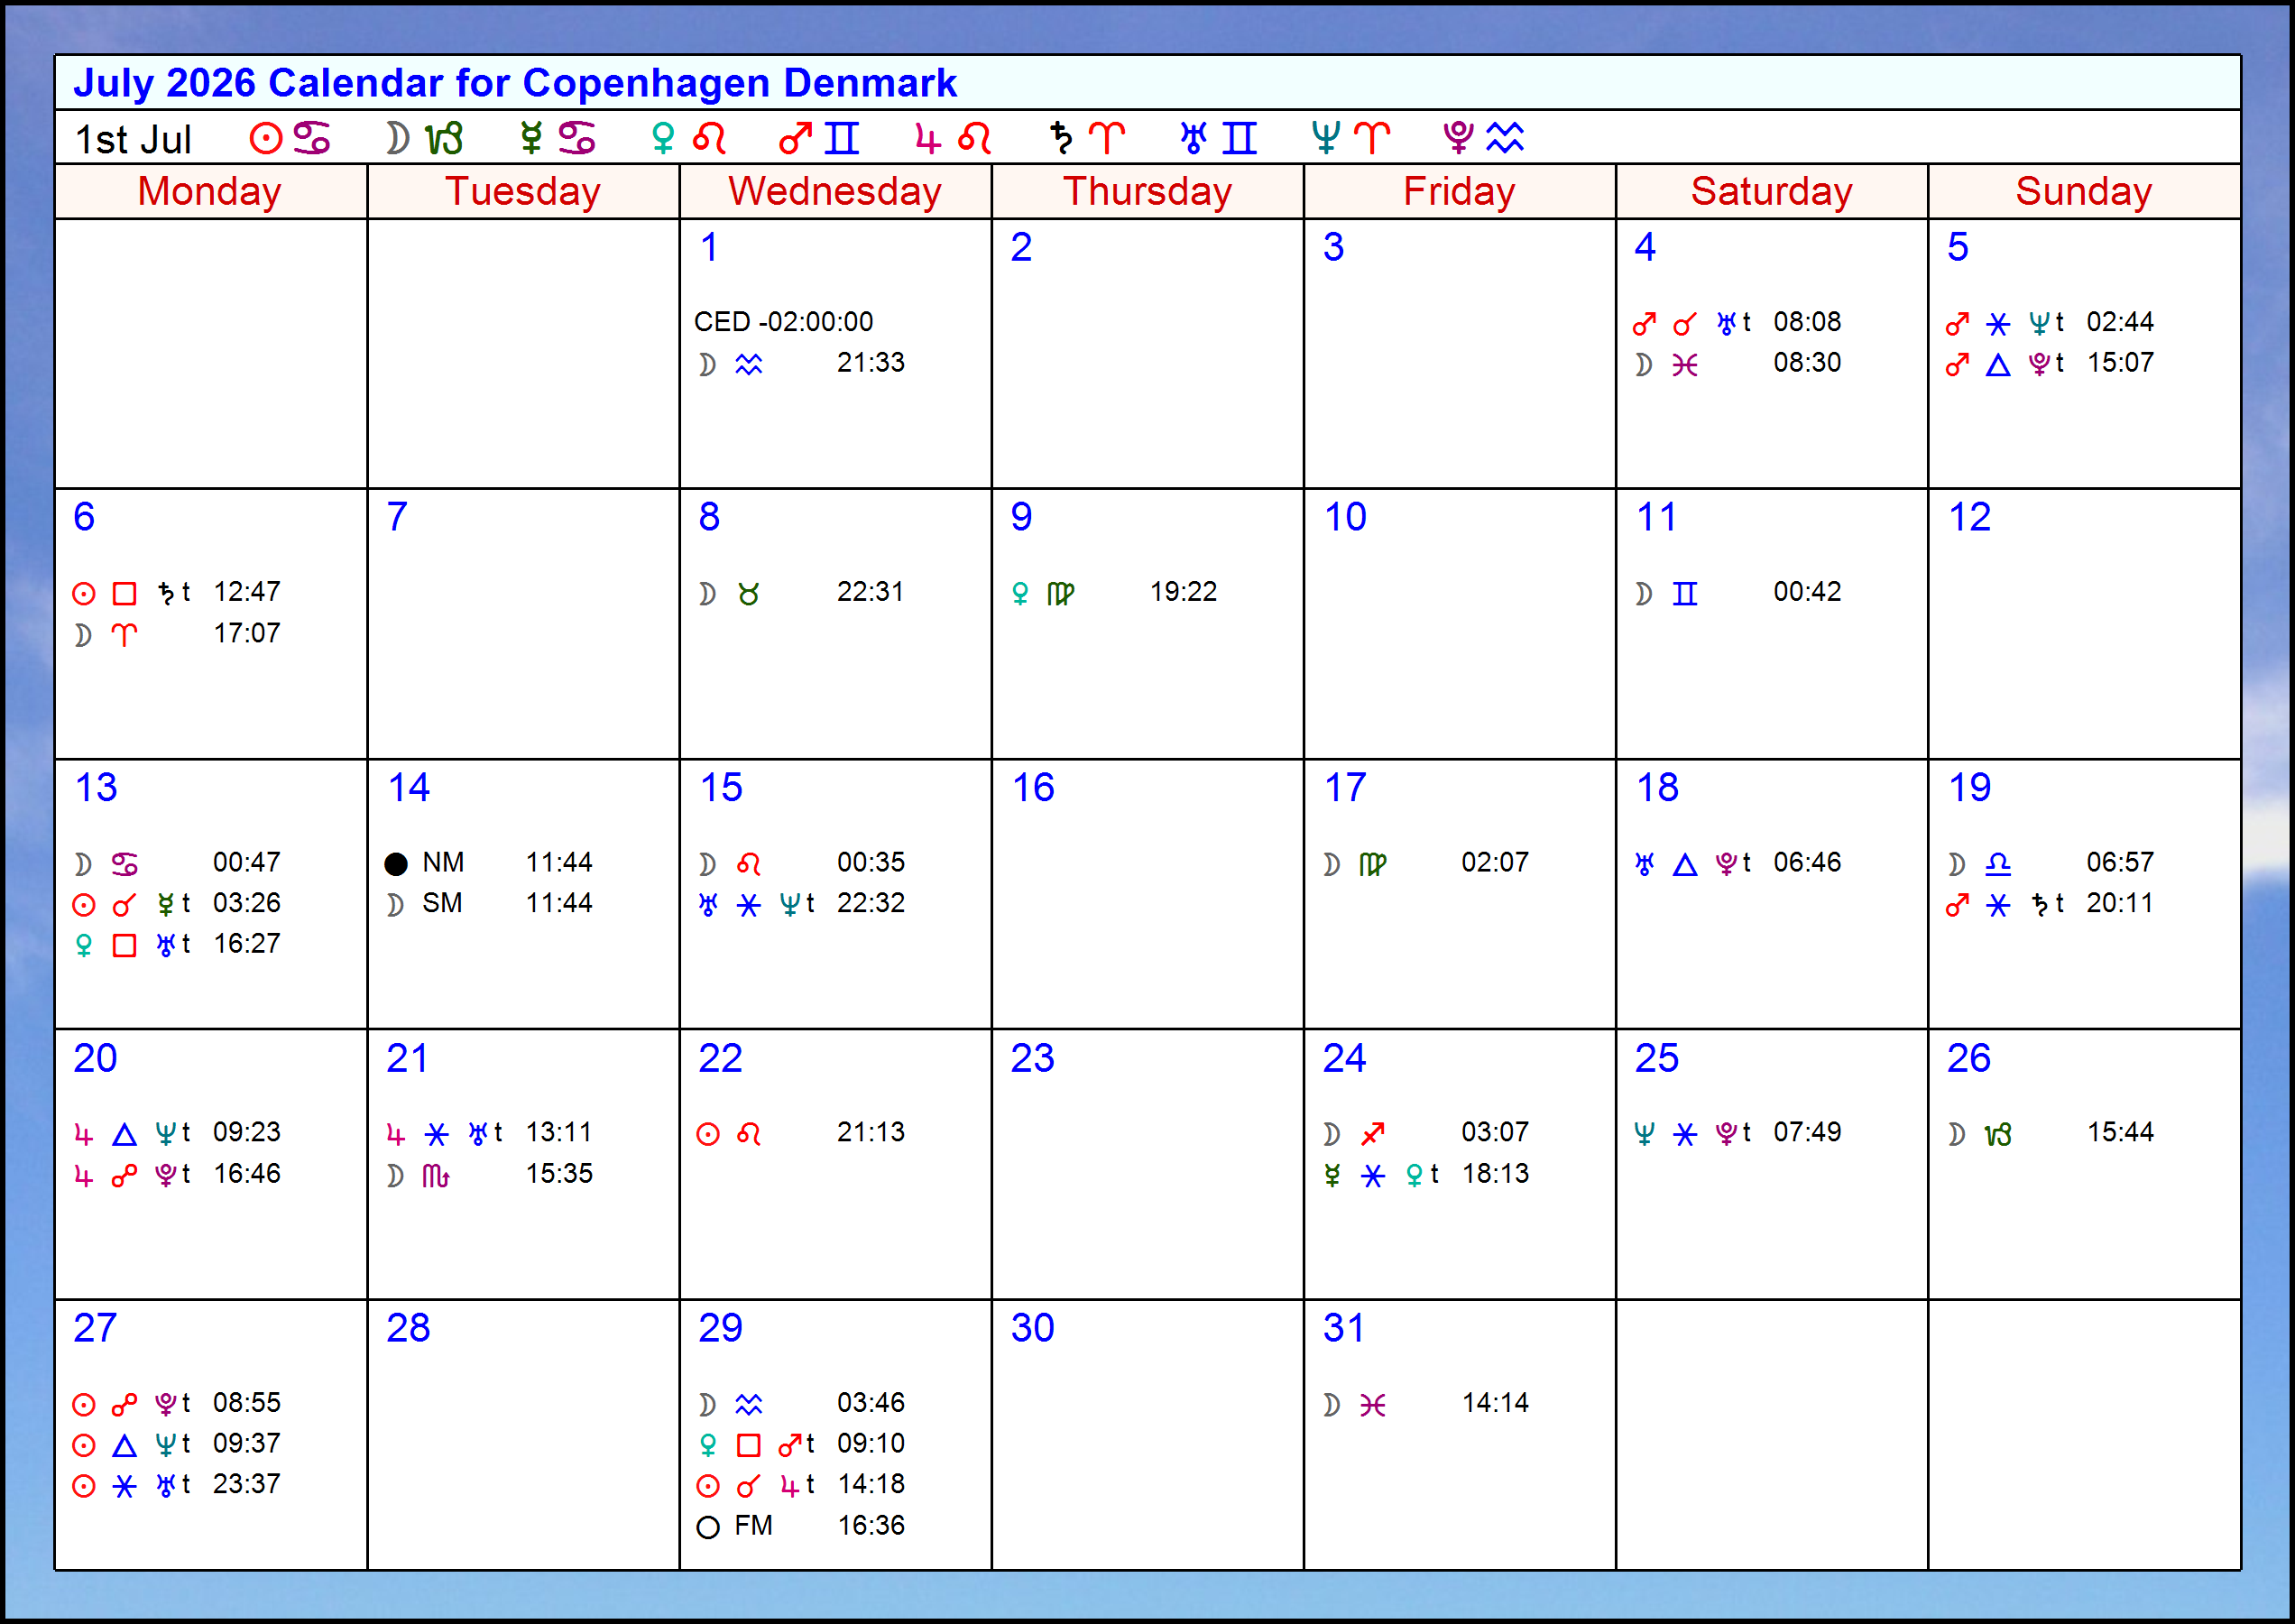Select the Mars glyph in the 1st Jul row
The height and width of the screenshot is (1624, 2295).
[x=795, y=138]
